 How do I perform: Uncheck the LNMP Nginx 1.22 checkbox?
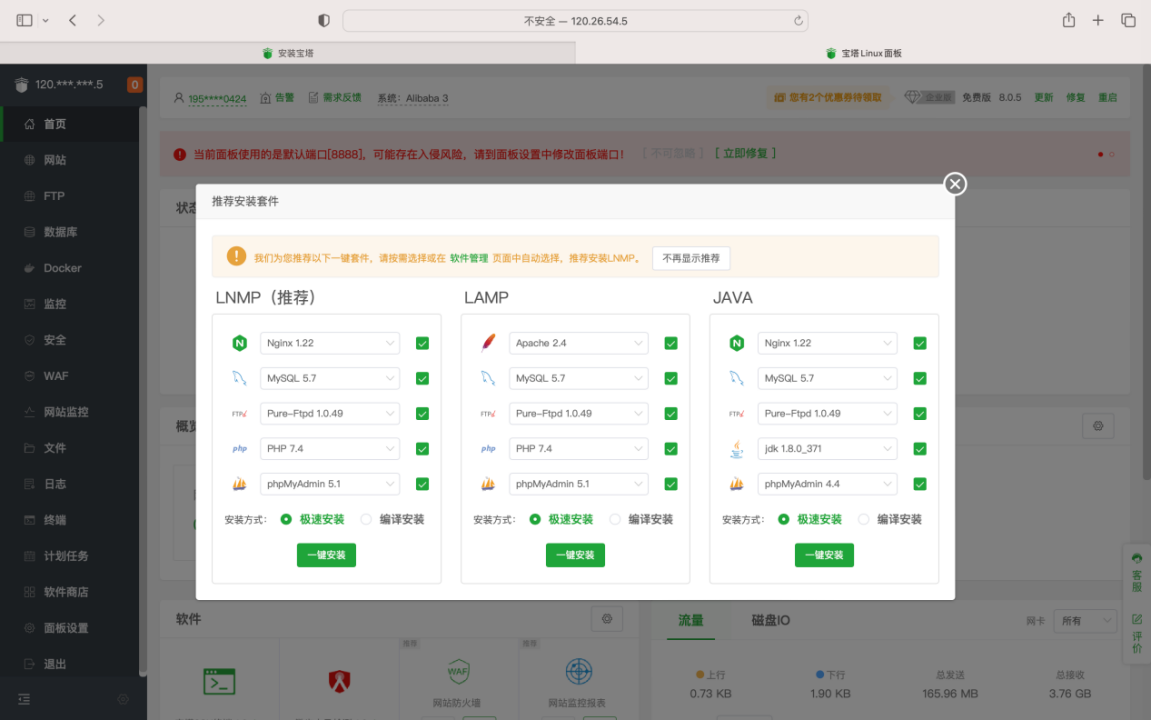(x=422, y=343)
